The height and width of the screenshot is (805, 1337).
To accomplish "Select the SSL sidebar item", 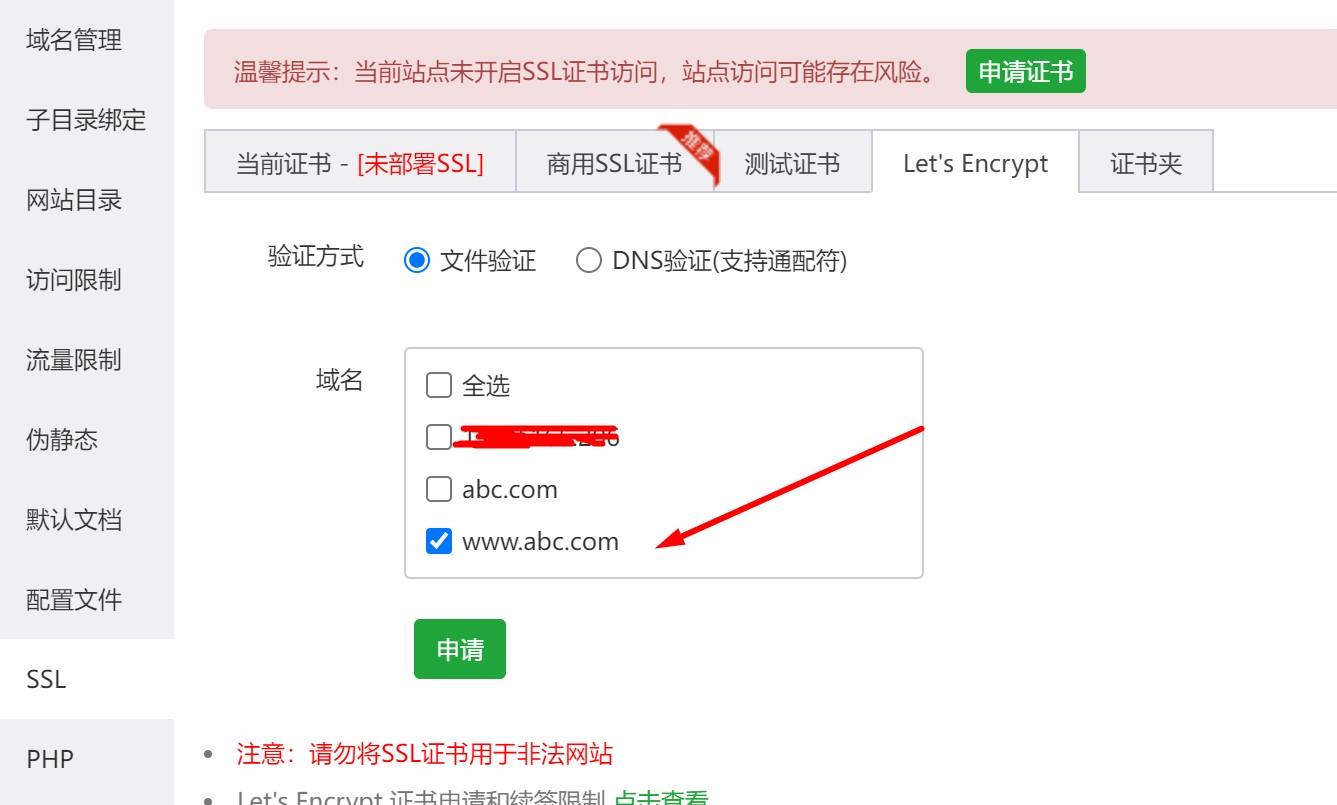I will (46, 680).
